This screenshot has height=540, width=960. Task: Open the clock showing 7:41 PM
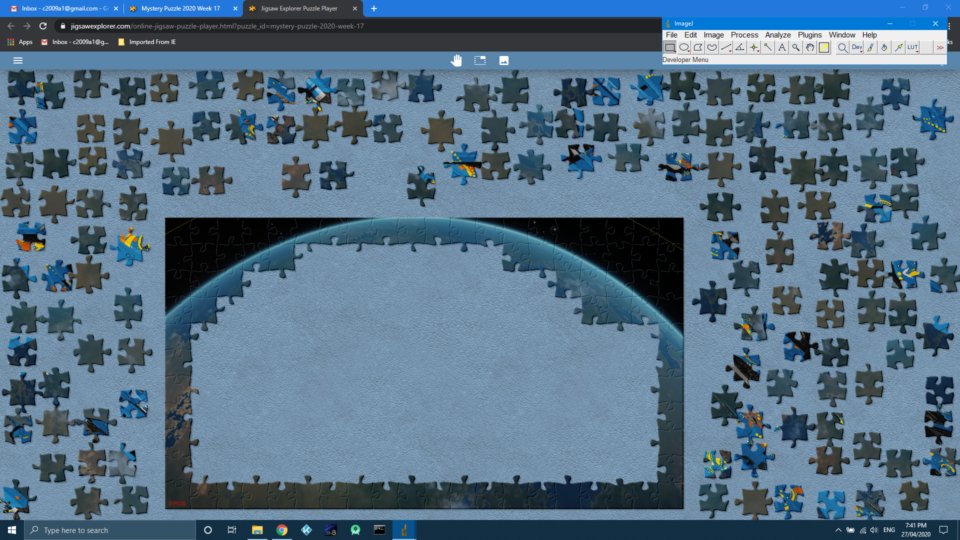pyautogui.click(x=915, y=530)
